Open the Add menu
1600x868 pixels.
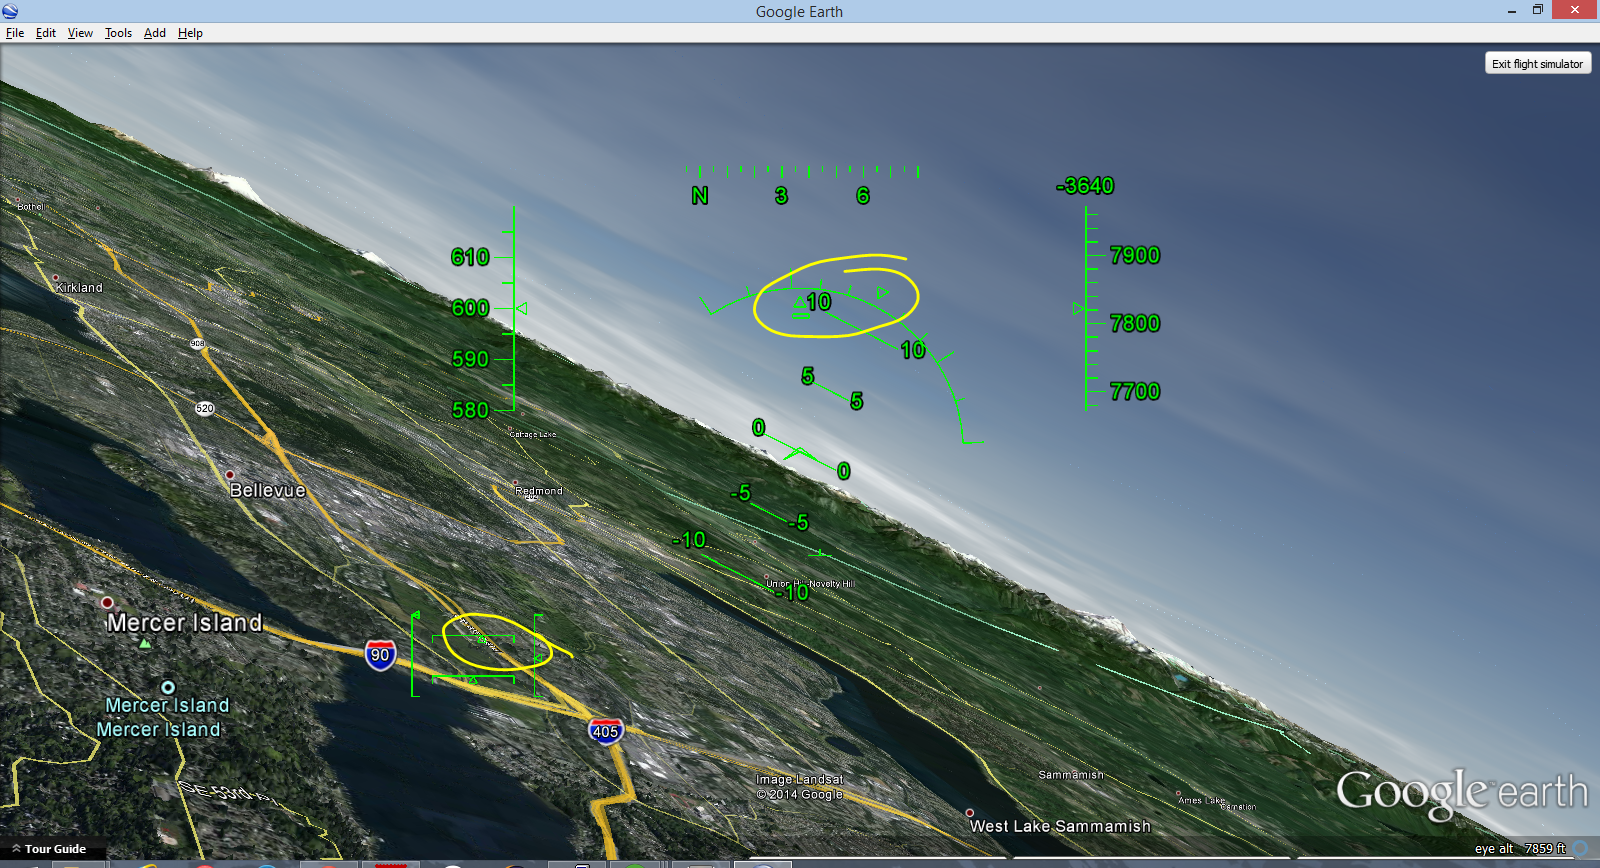[155, 33]
